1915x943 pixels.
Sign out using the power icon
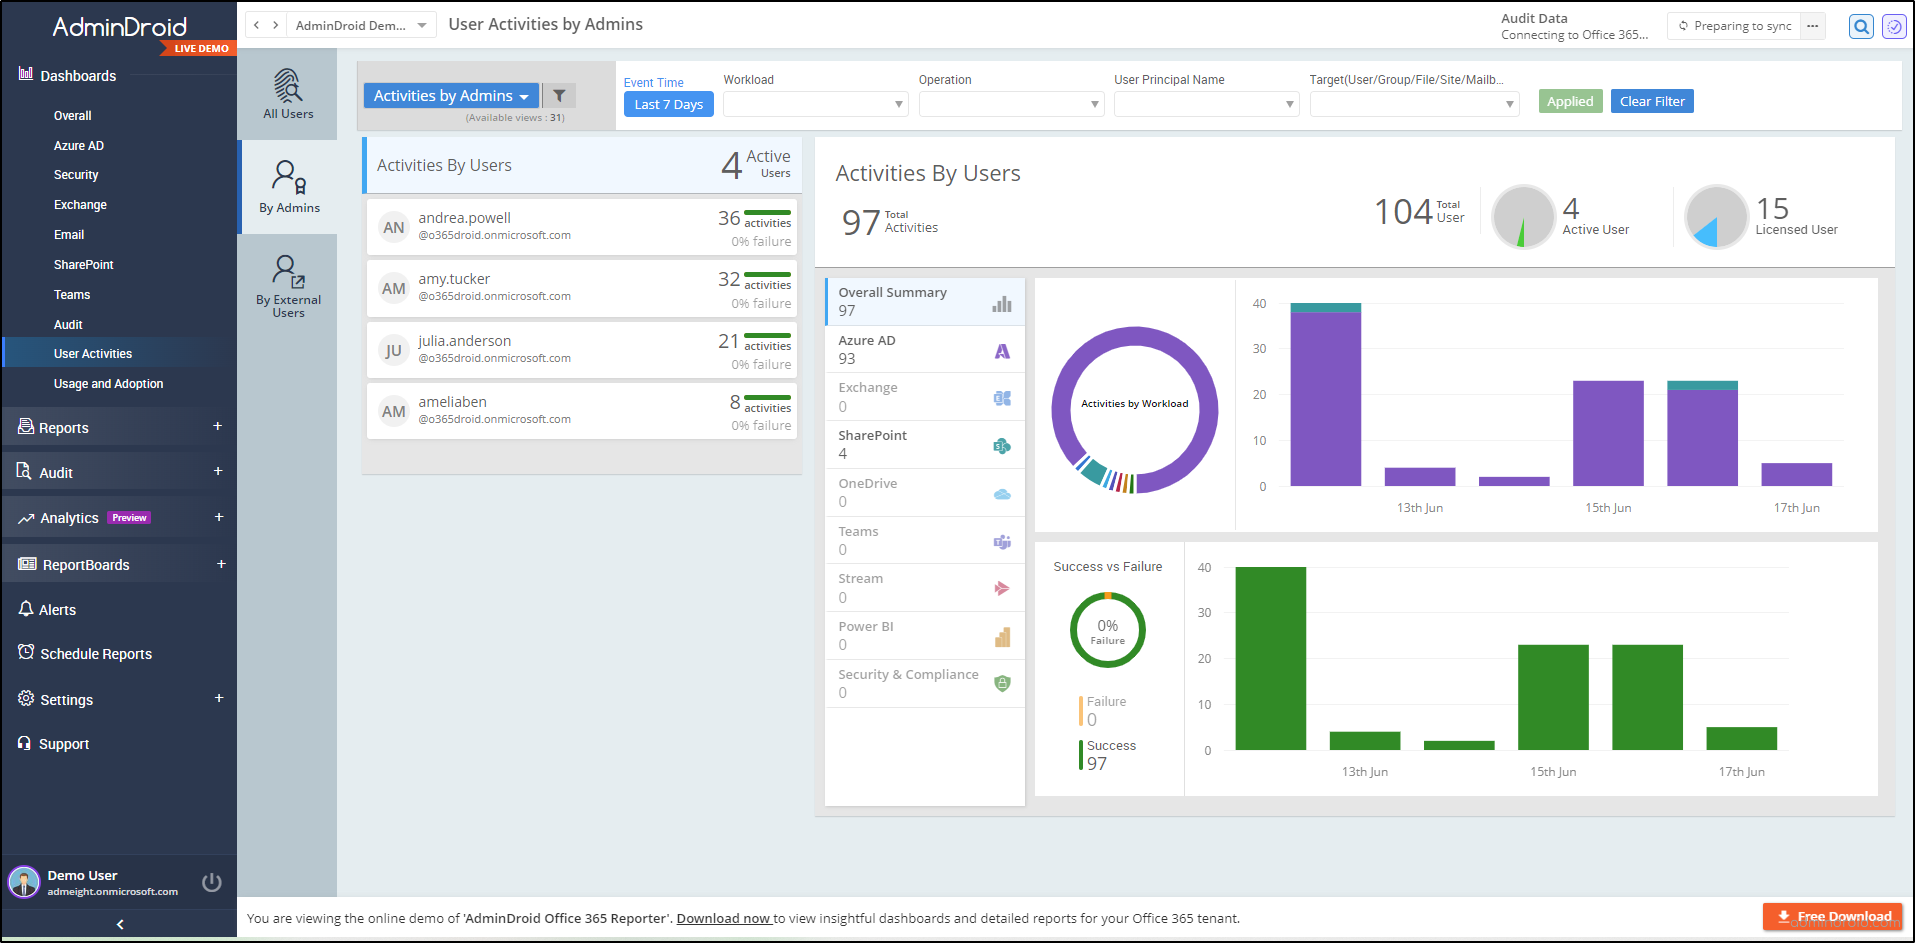tap(211, 882)
